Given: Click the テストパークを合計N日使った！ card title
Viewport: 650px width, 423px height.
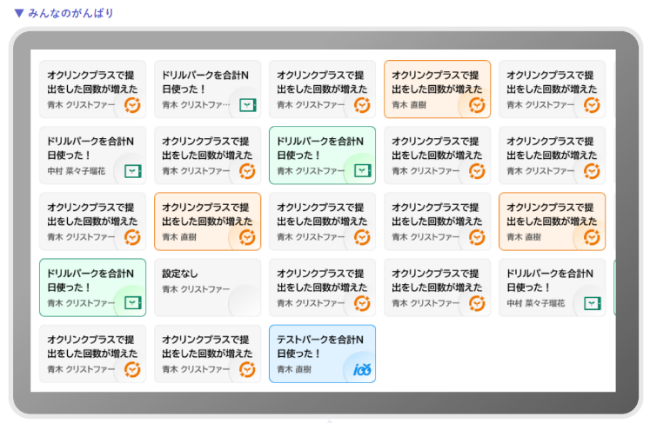Looking at the screenshot, I should point(320,347).
